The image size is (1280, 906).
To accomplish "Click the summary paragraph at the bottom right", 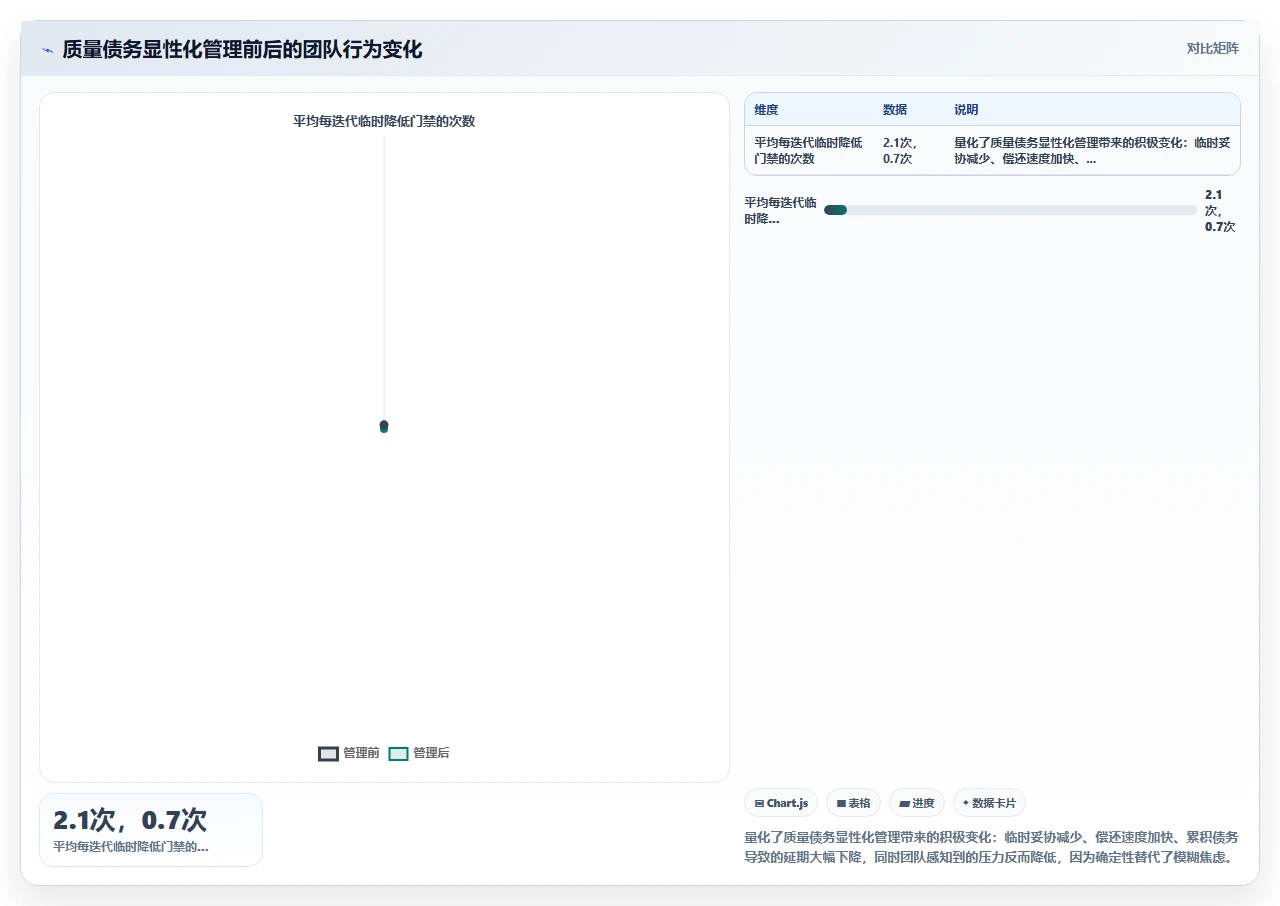I will tap(992, 847).
